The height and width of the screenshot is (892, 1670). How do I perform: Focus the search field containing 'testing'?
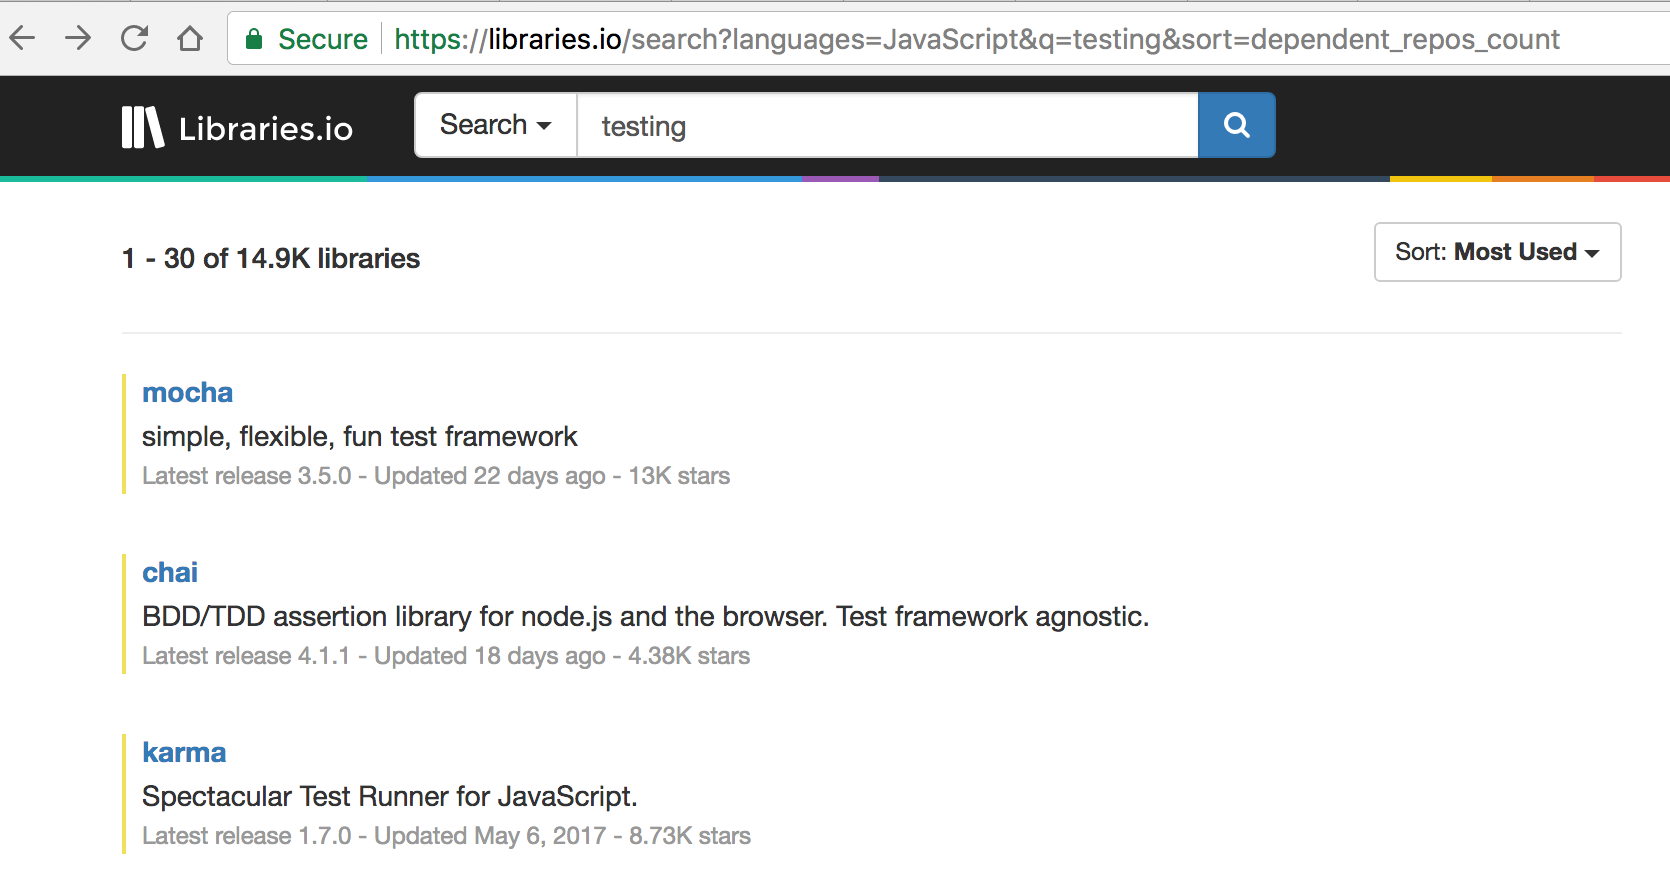pos(887,125)
